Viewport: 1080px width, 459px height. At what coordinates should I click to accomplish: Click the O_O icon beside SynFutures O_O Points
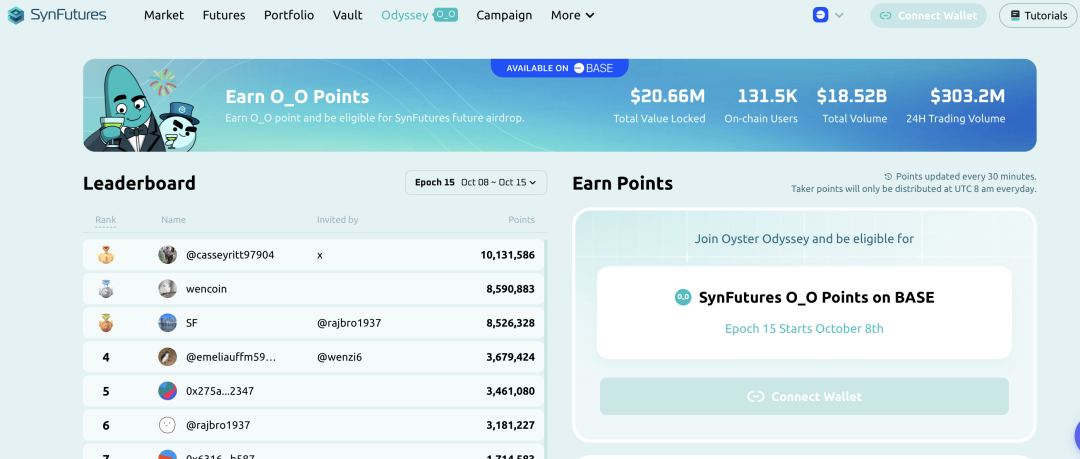683,298
